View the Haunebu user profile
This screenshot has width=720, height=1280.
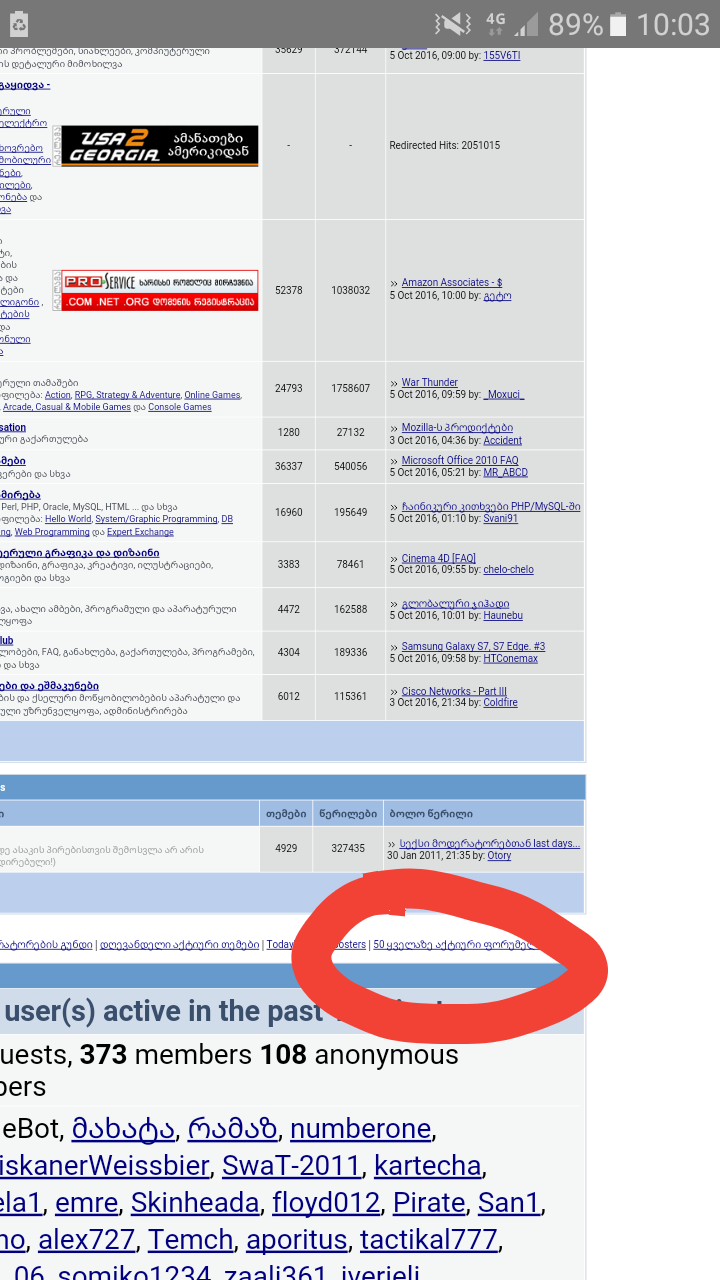pos(503,615)
